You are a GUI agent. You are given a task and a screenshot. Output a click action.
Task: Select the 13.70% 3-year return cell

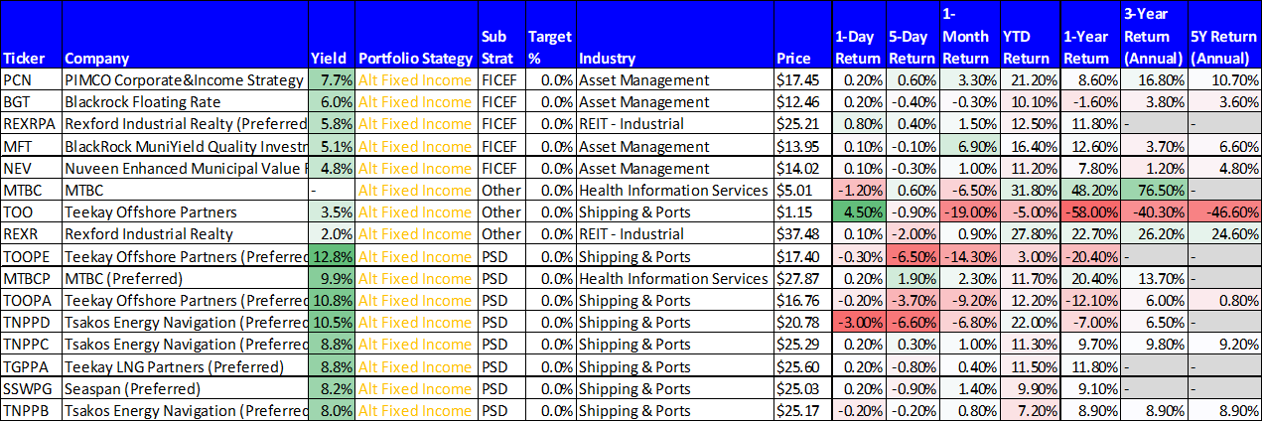[1152, 278]
